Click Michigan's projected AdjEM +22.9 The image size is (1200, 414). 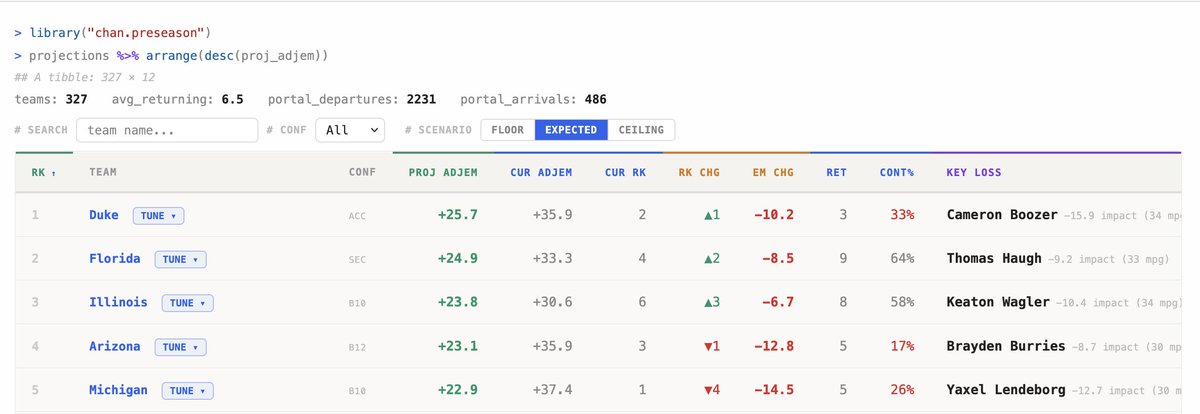(458, 390)
